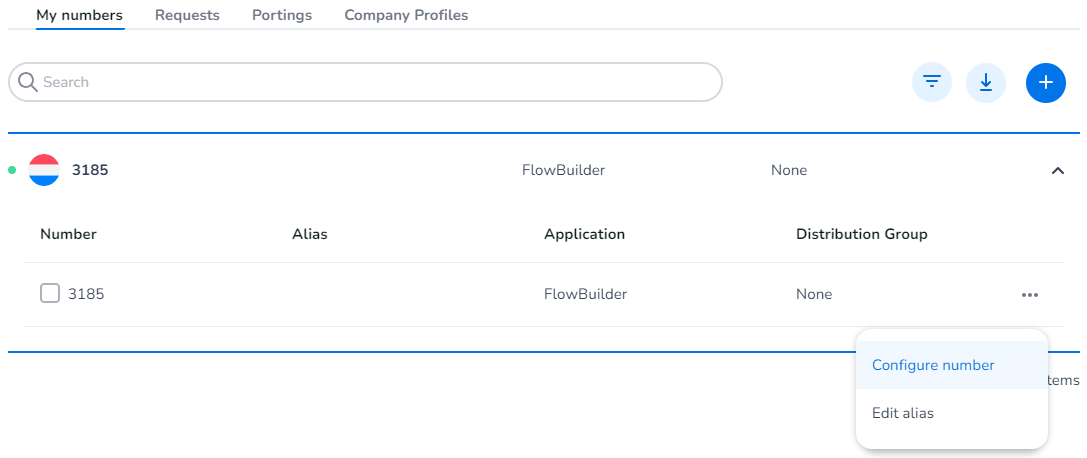Choose Configure number from menu
Viewport: 1087px width, 458px height.
tap(933, 365)
